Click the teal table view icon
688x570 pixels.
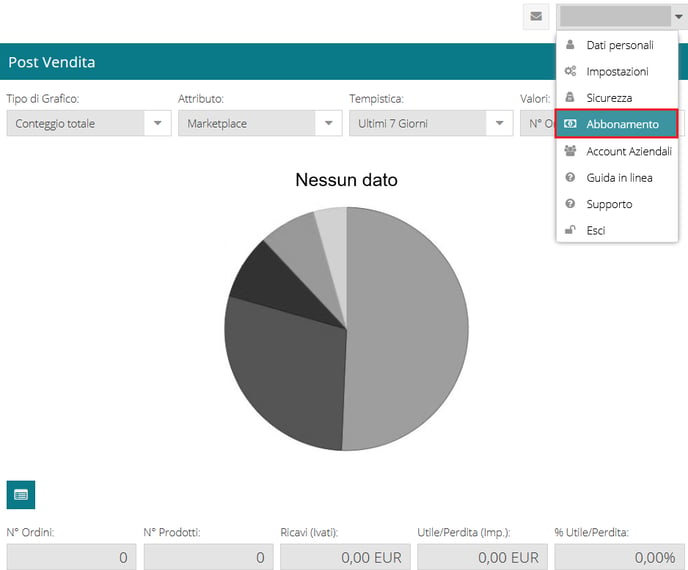point(21,495)
